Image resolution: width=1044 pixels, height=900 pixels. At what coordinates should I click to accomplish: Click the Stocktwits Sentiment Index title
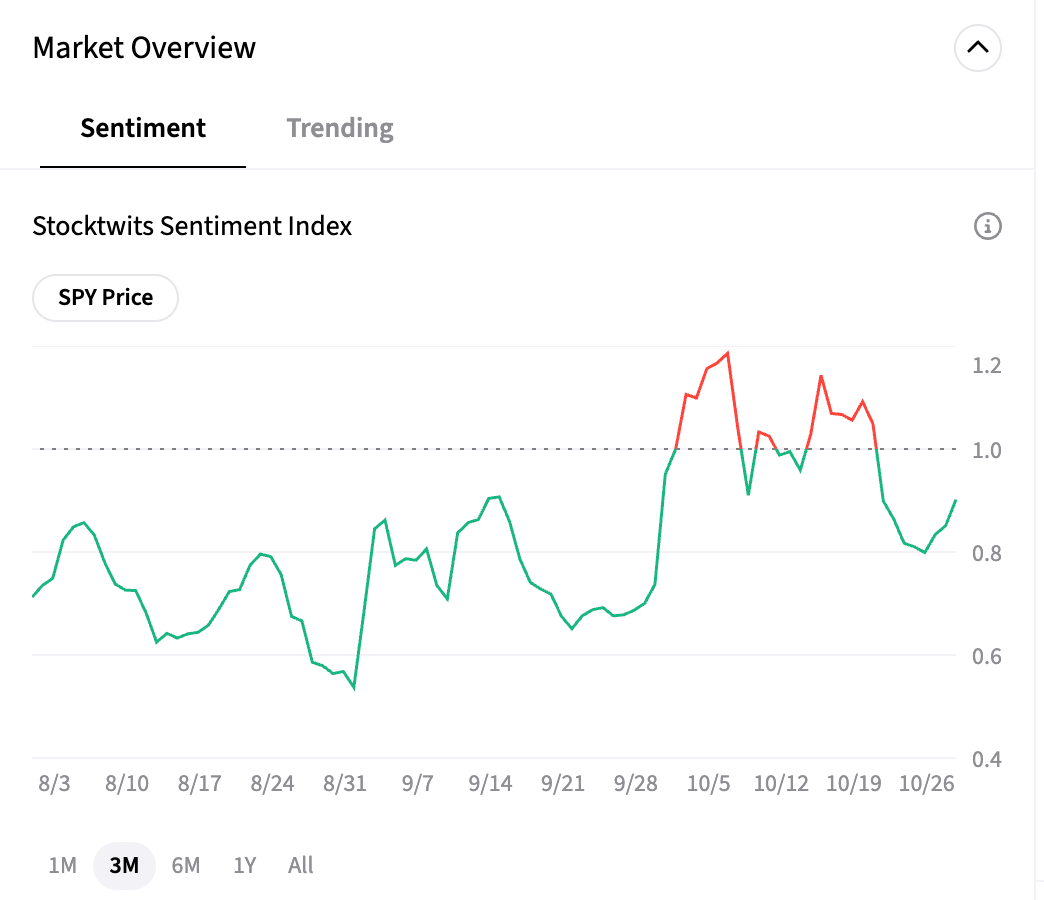click(192, 226)
